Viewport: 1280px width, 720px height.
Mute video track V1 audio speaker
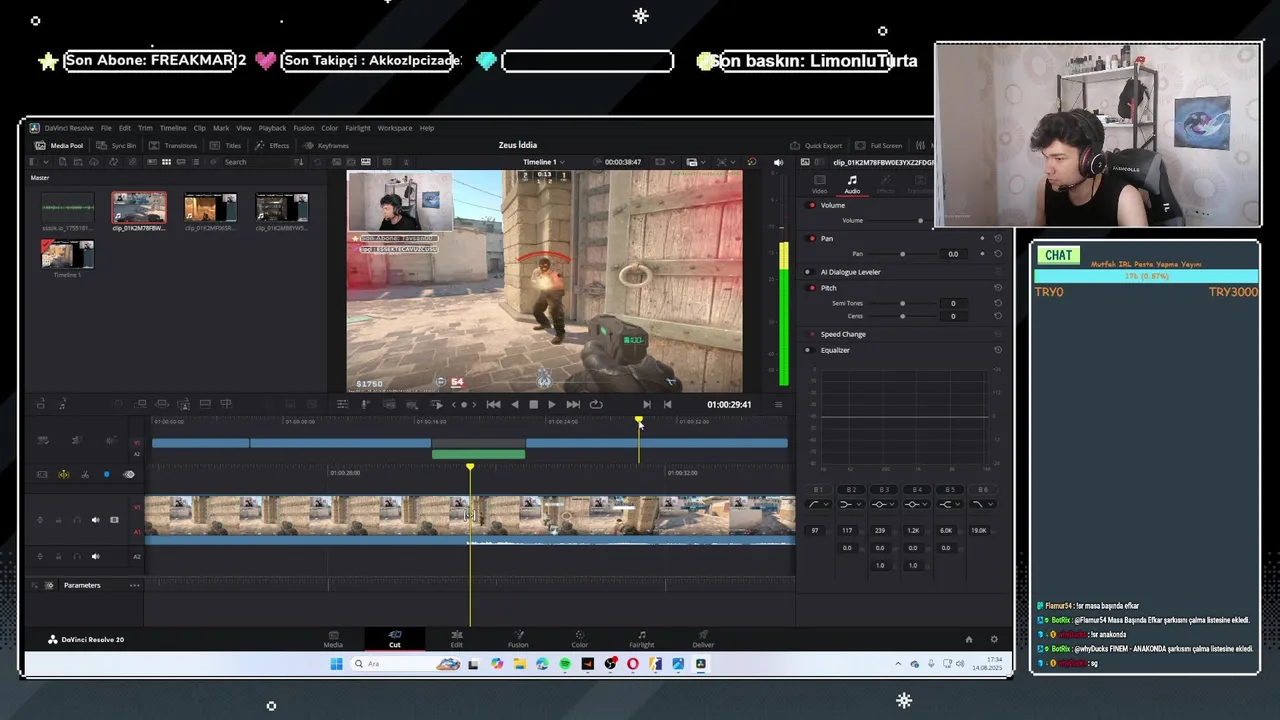coord(95,520)
